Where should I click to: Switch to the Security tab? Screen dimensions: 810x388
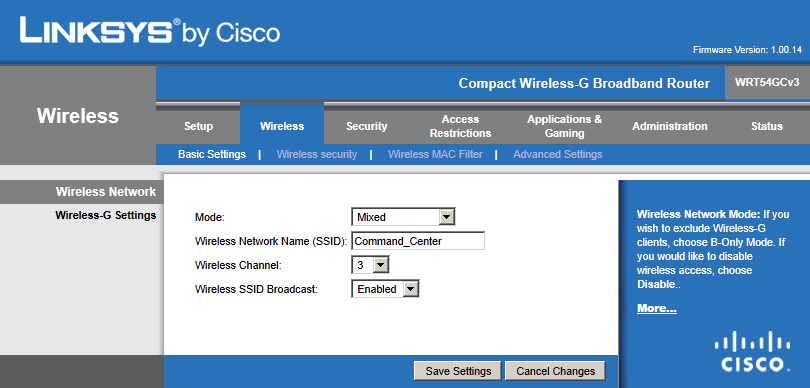(366, 126)
